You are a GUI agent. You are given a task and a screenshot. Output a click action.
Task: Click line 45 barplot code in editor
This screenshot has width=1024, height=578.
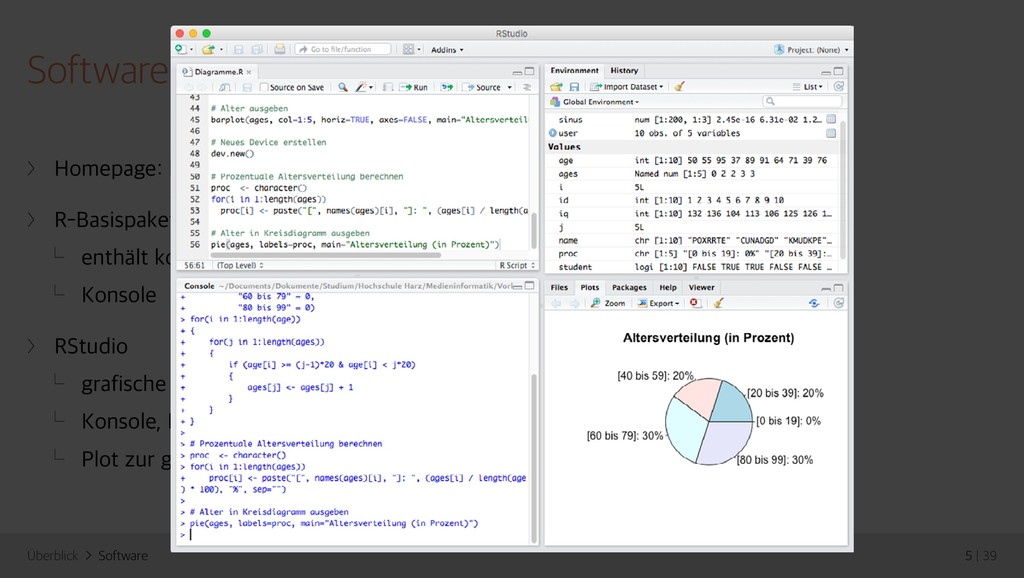pyautogui.click(x=368, y=120)
